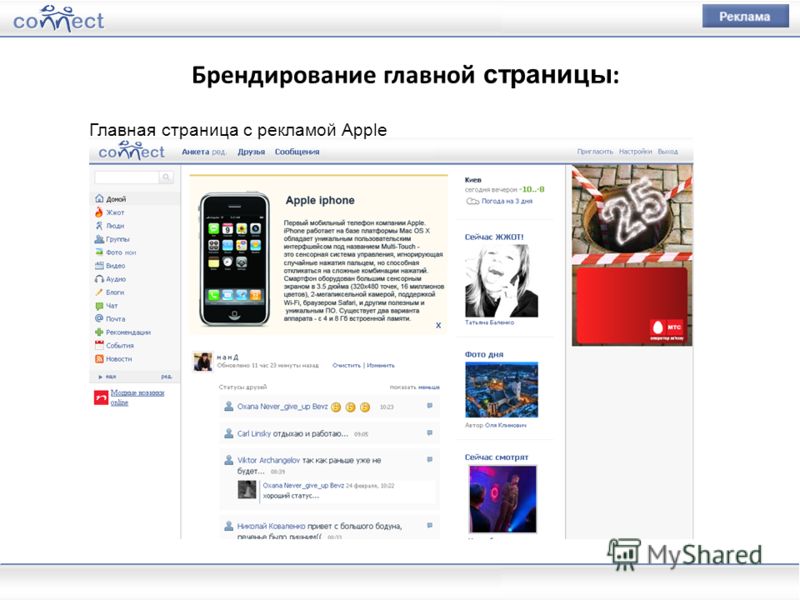Viewport: 800px width, 600px height.
Task: Click Погода на 3 дня link
Action: pyautogui.click(x=507, y=202)
